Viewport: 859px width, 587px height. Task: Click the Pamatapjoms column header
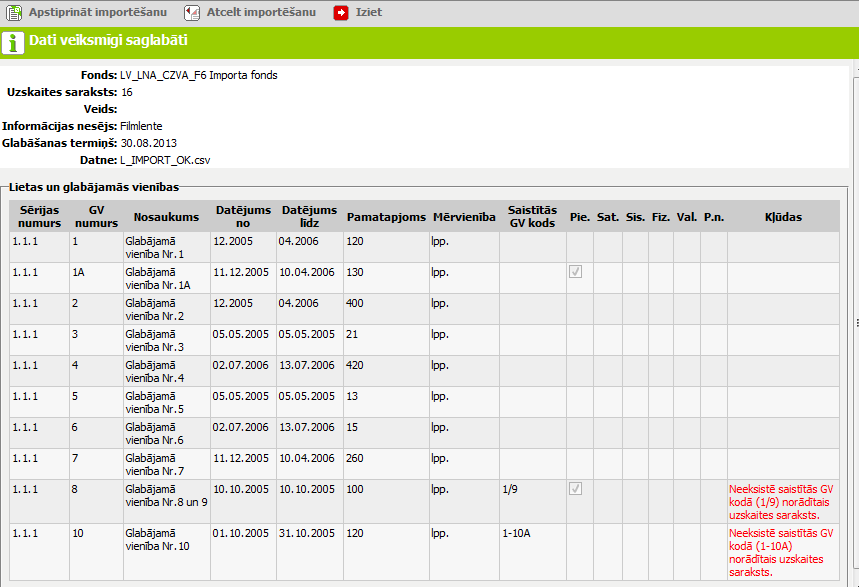tap(386, 217)
